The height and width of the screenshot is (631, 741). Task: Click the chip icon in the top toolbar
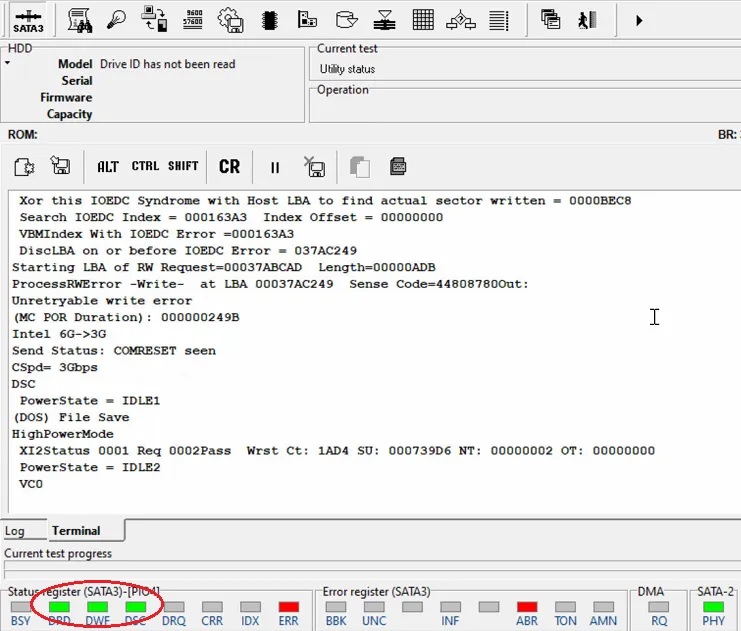[269, 19]
